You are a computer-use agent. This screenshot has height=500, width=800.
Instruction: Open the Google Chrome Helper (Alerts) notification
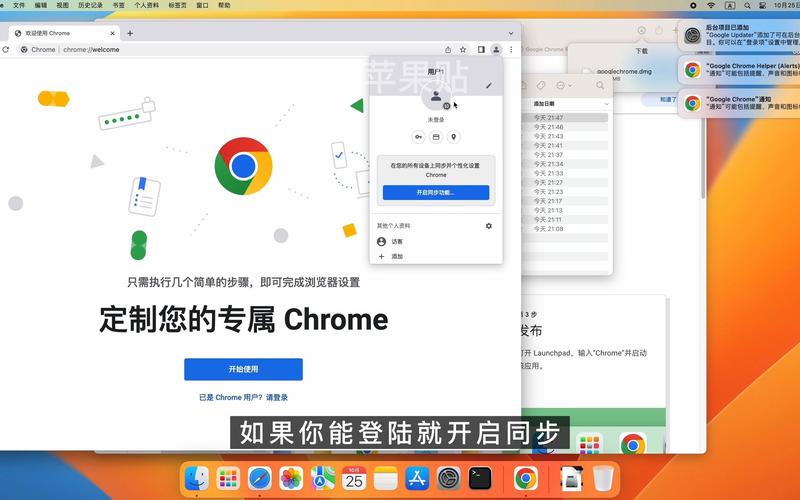[x=740, y=69]
